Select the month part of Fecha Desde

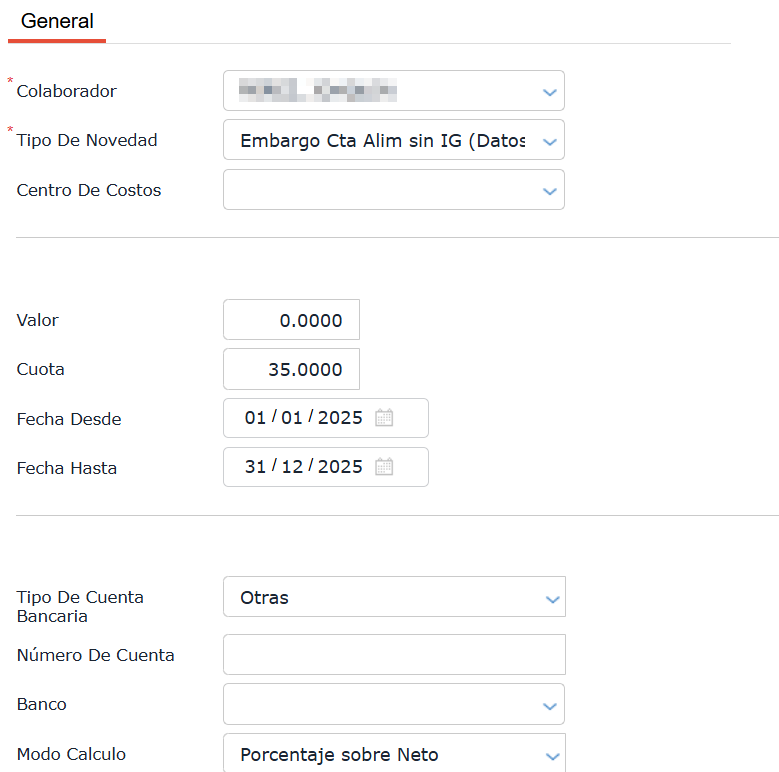click(292, 418)
